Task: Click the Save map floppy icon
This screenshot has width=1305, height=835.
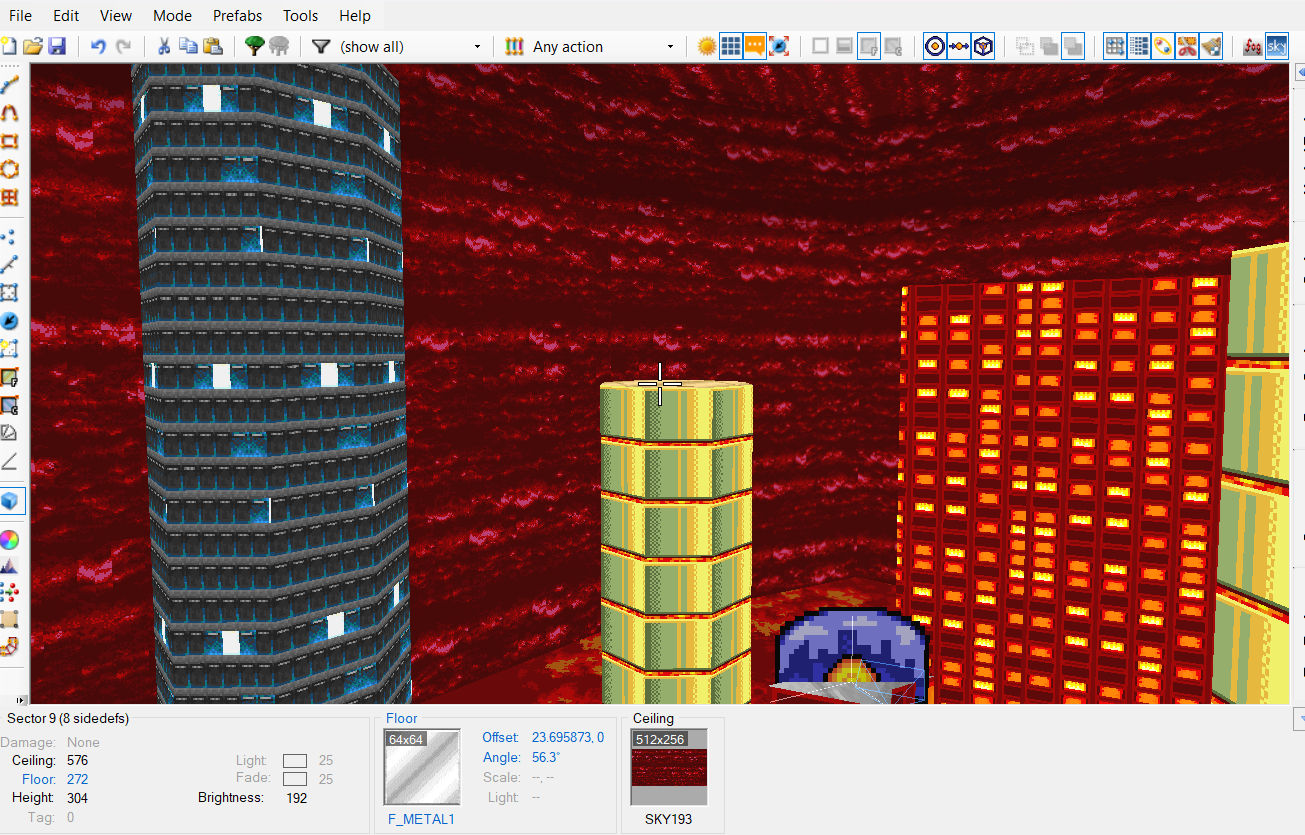Action: pyautogui.click(x=57, y=46)
